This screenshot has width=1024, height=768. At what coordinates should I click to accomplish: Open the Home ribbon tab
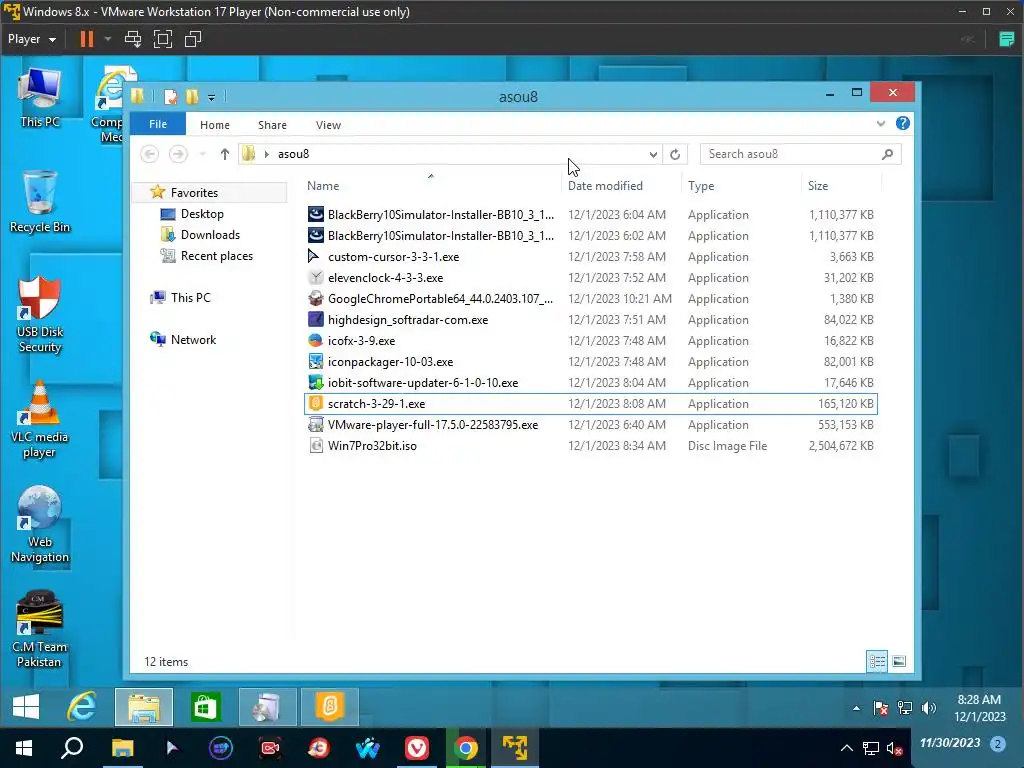215,125
